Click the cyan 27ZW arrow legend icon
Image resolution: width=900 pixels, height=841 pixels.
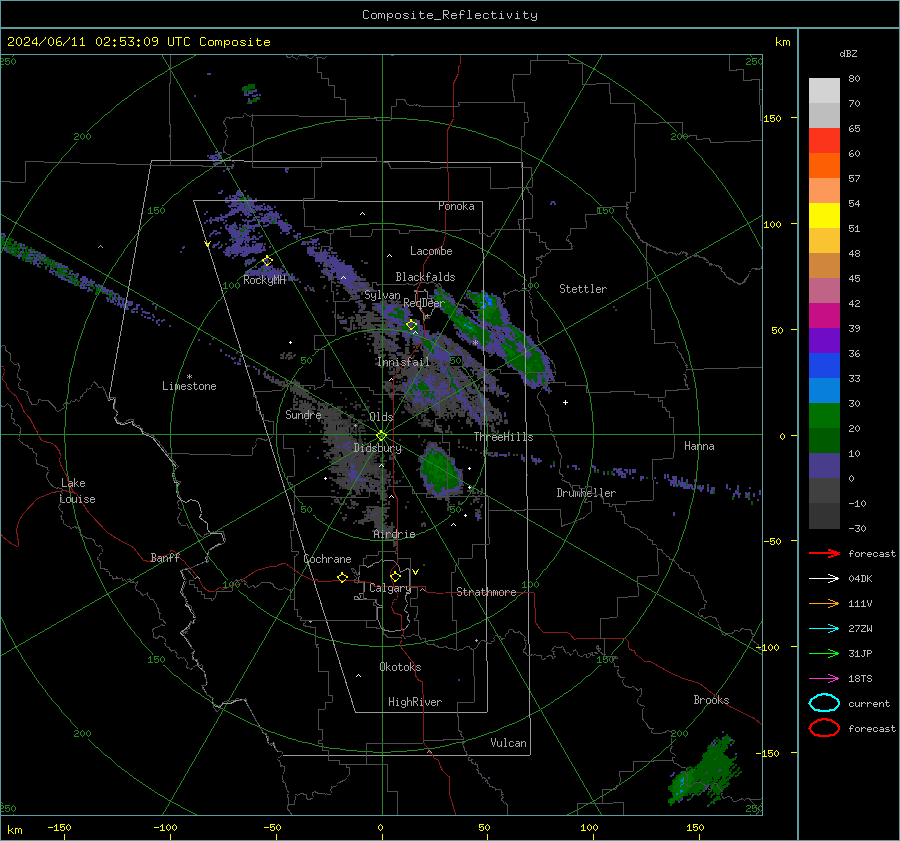824,629
